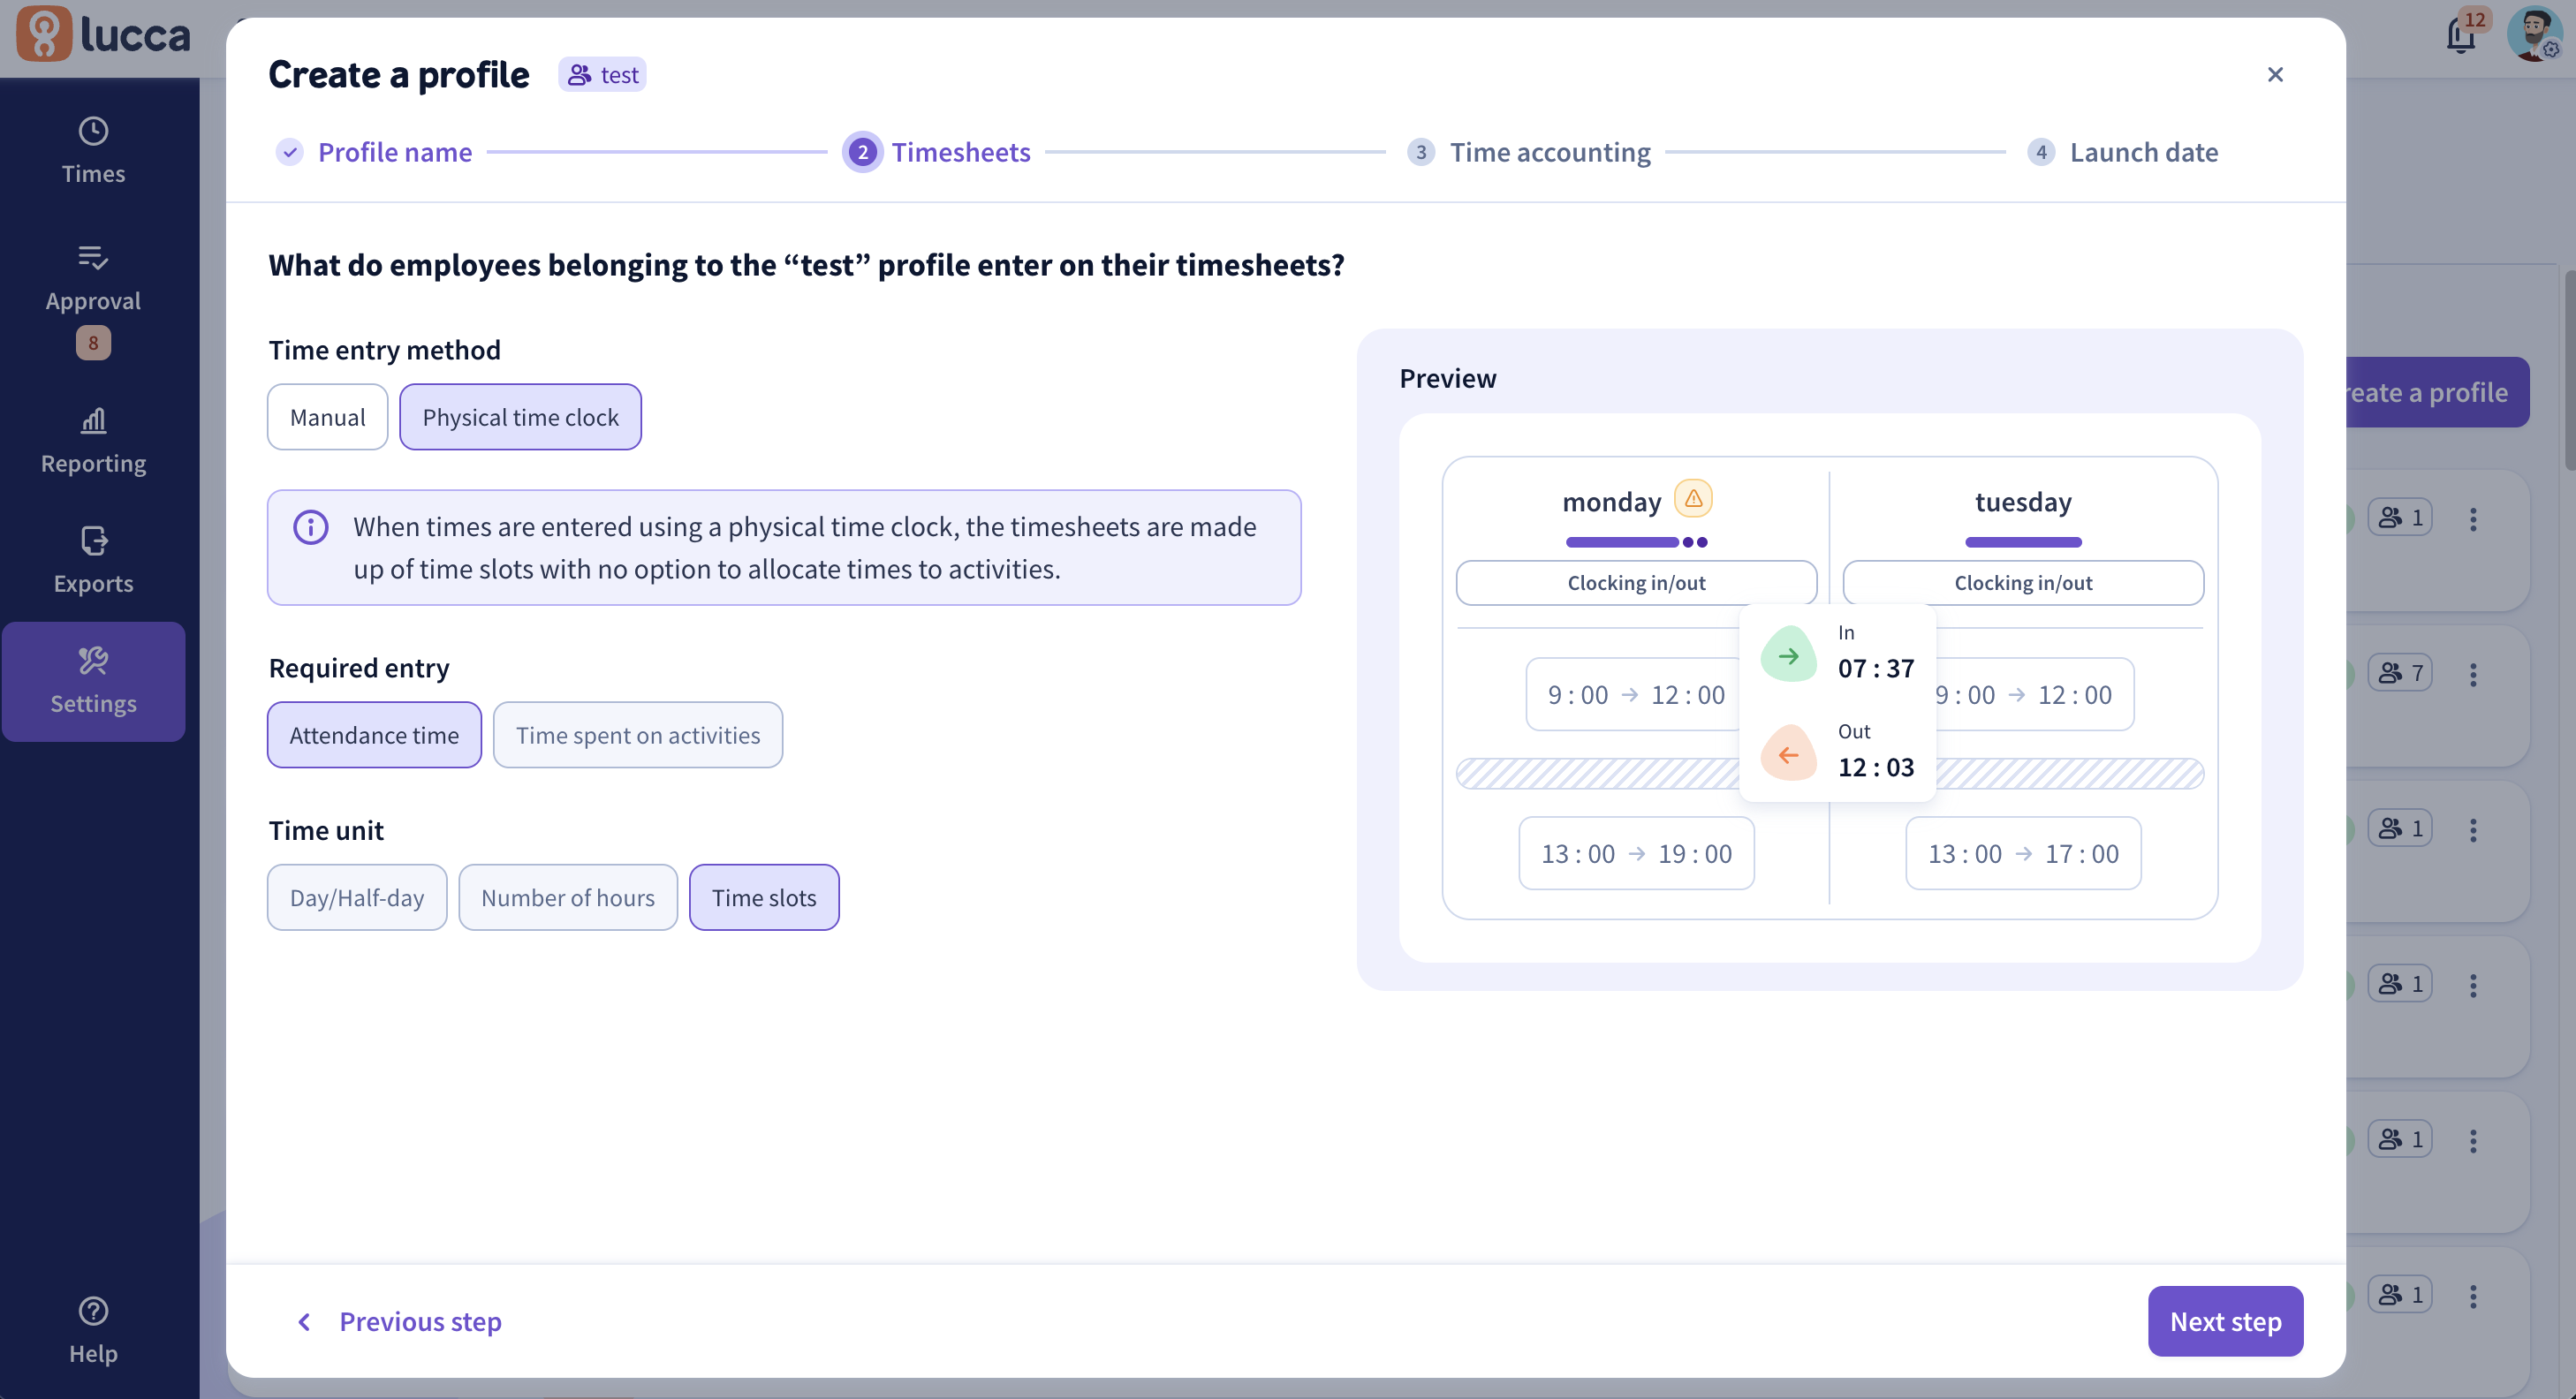Open the Reporting chart icon
The height and width of the screenshot is (1399, 2576).
93,420
